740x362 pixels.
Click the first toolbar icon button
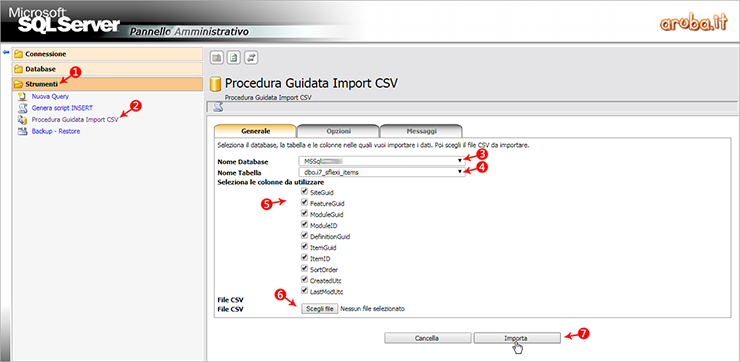coord(217,58)
